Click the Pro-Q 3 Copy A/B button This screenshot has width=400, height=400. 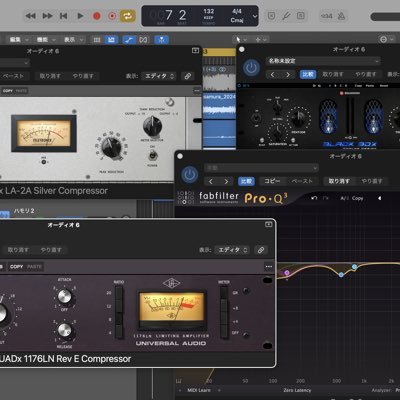pyautogui.click(x=357, y=198)
